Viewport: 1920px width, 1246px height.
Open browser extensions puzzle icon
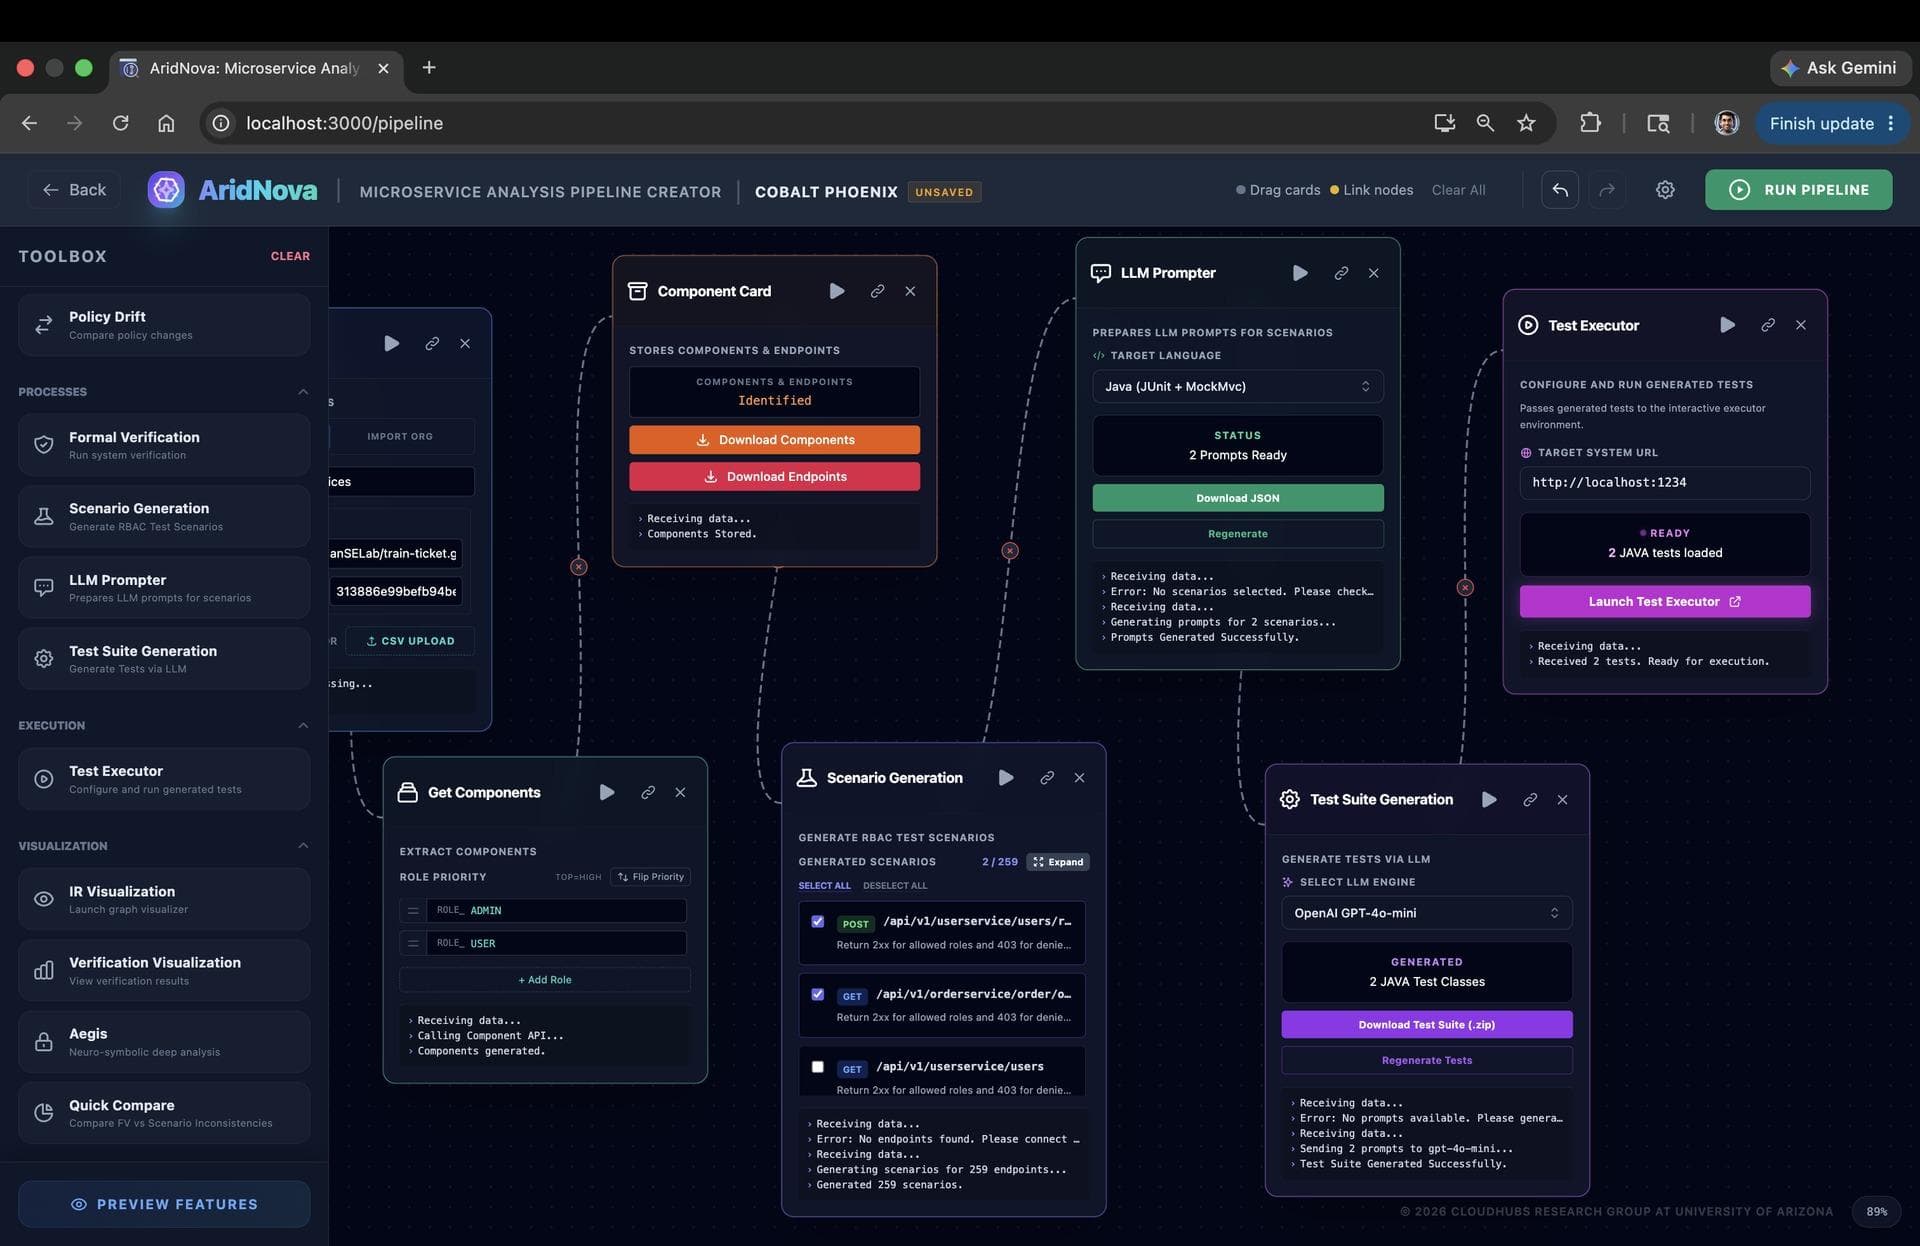pyautogui.click(x=1590, y=123)
